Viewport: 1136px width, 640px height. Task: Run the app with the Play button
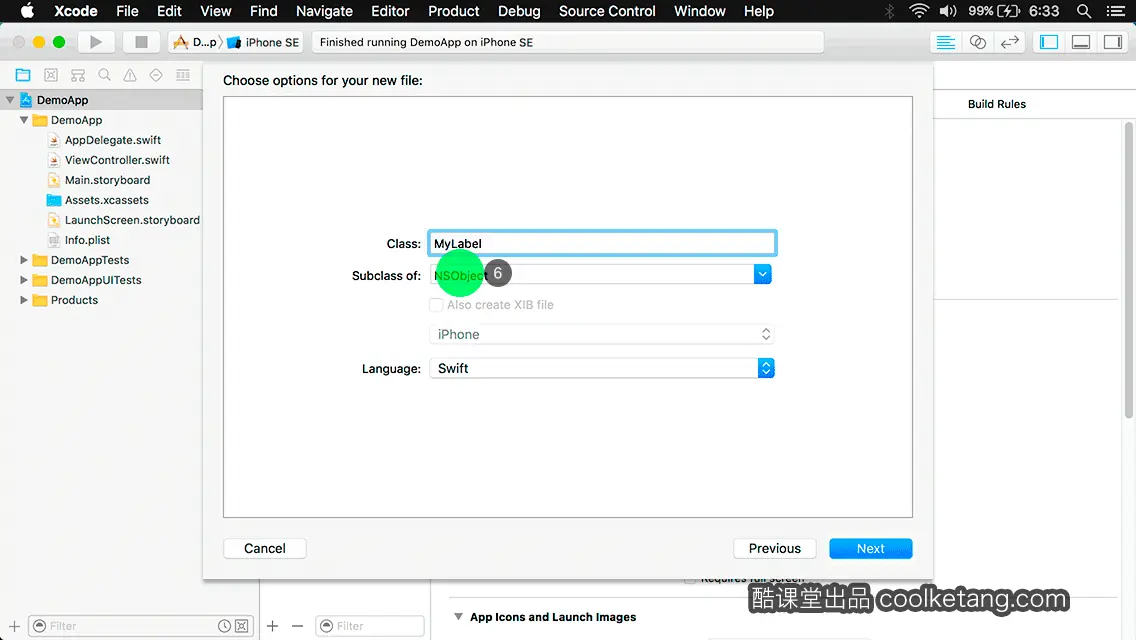tap(96, 42)
